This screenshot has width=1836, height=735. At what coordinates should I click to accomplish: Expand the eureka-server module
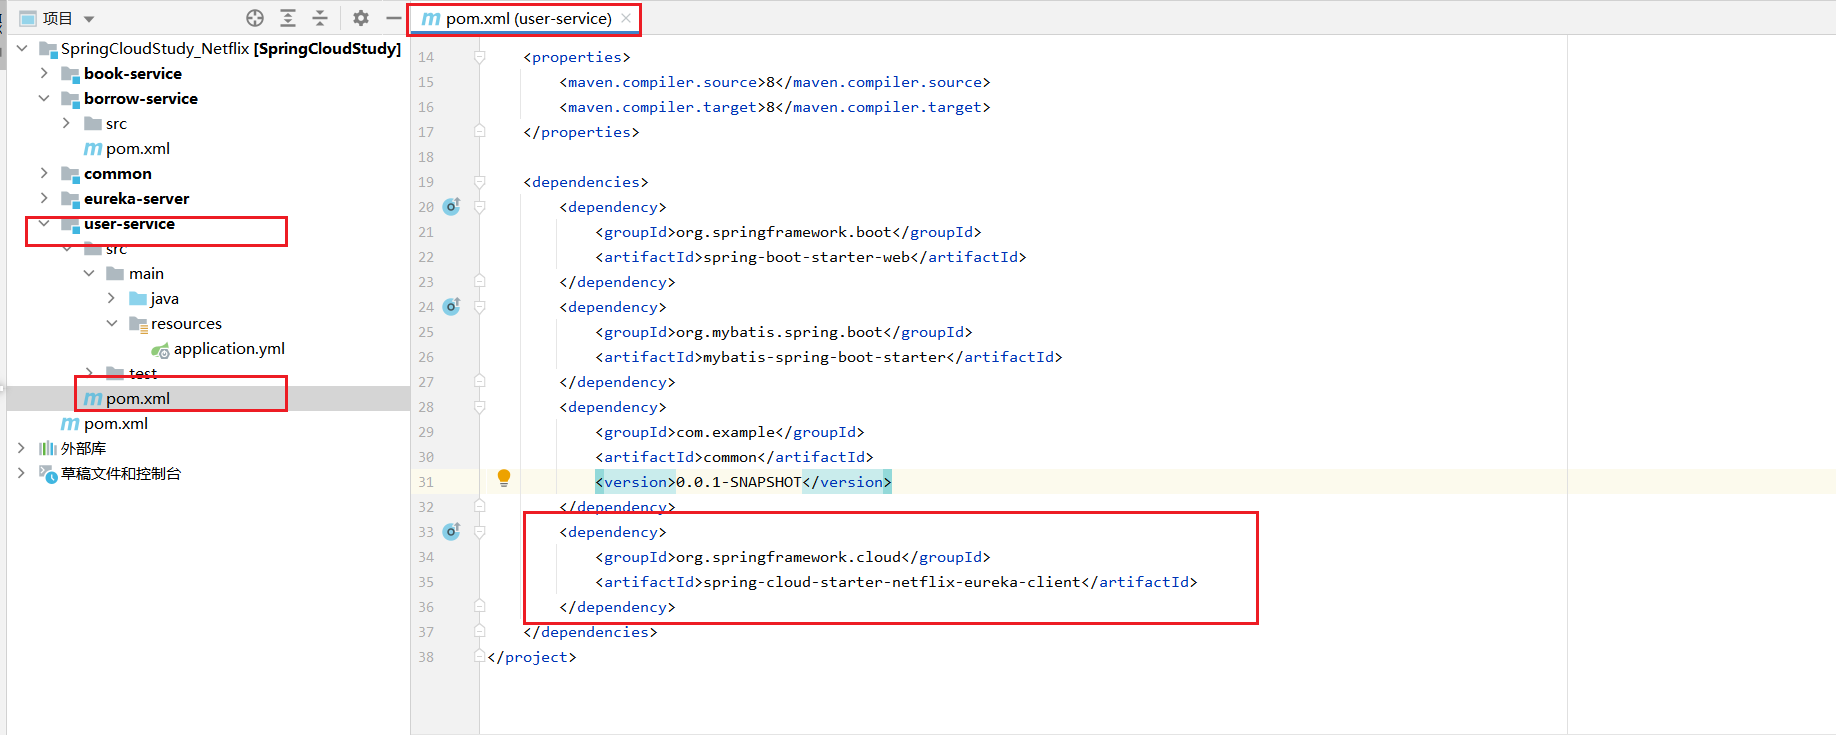[x=44, y=198]
